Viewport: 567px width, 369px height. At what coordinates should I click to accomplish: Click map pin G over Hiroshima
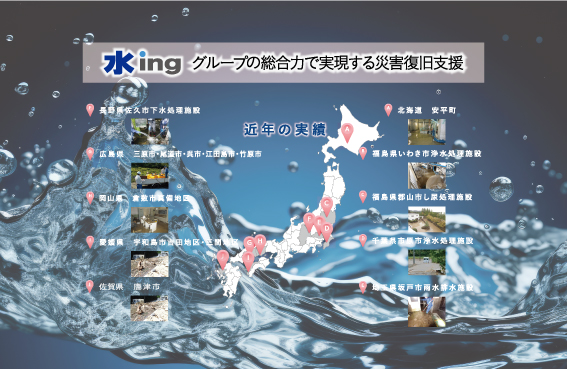point(249,245)
